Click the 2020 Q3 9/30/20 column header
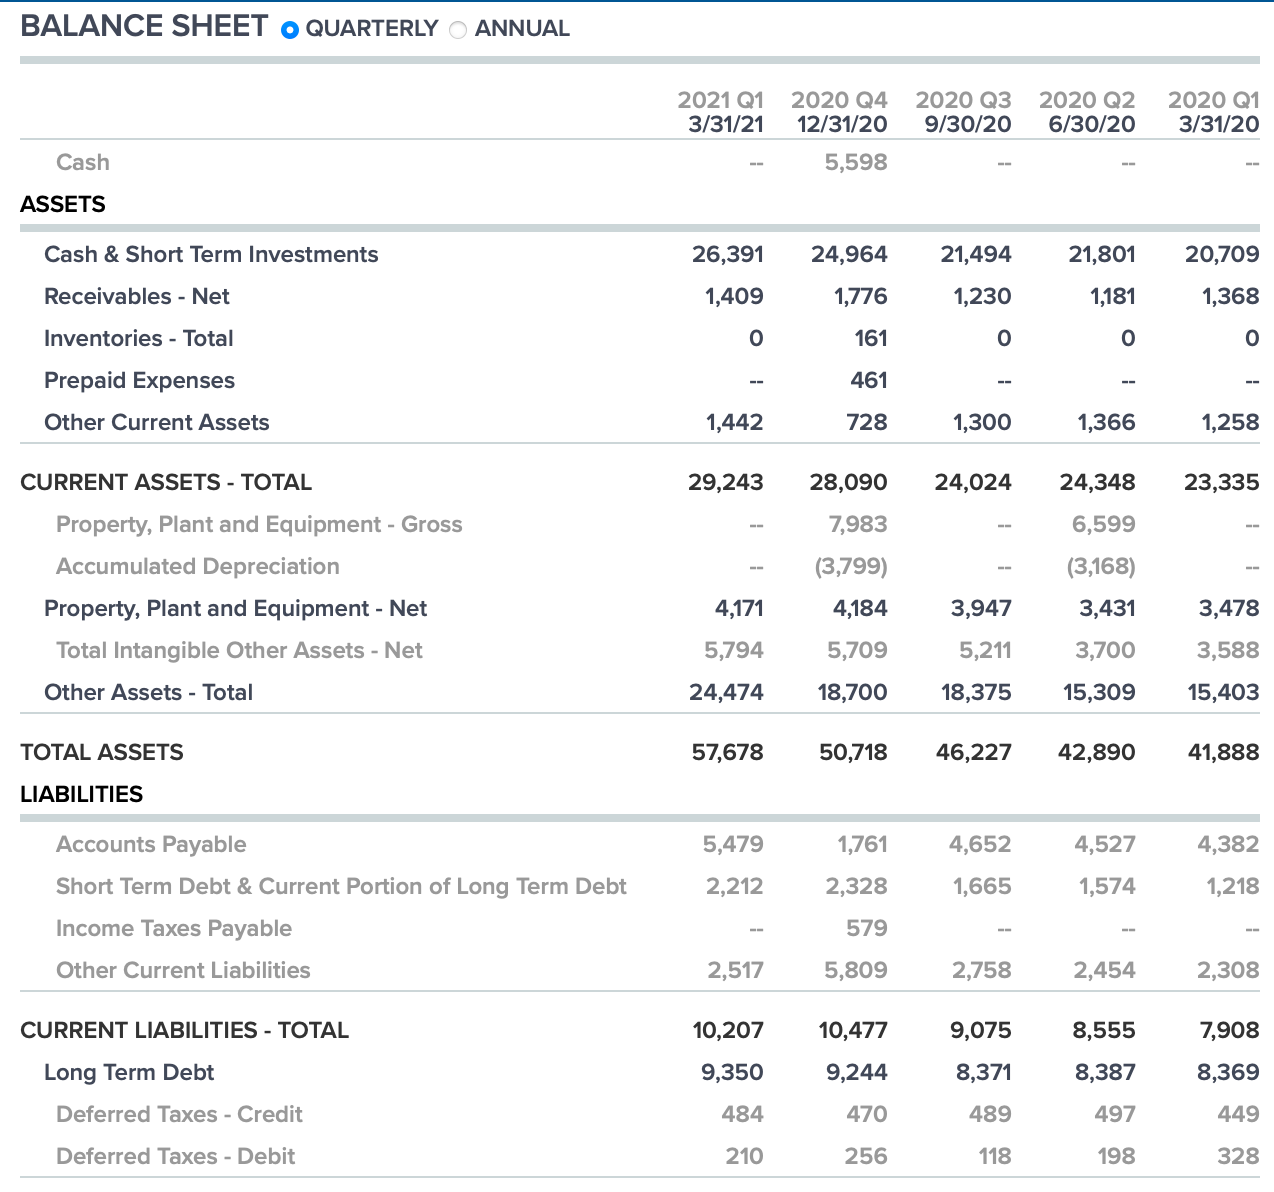The width and height of the screenshot is (1274, 1192). click(x=963, y=112)
